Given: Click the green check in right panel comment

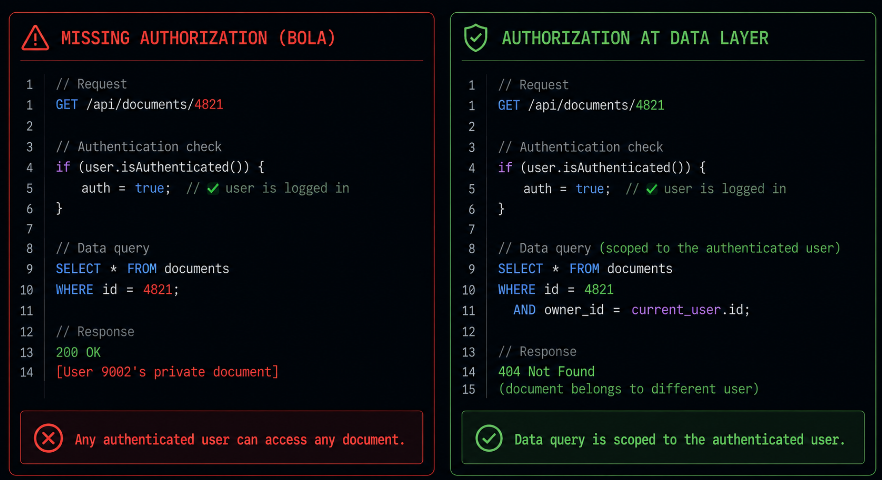Looking at the screenshot, I should (x=651, y=189).
